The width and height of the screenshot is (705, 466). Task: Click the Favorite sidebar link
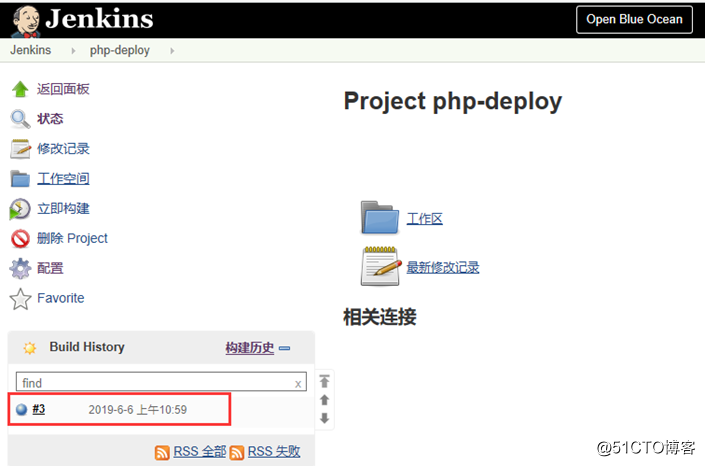coord(61,298)
